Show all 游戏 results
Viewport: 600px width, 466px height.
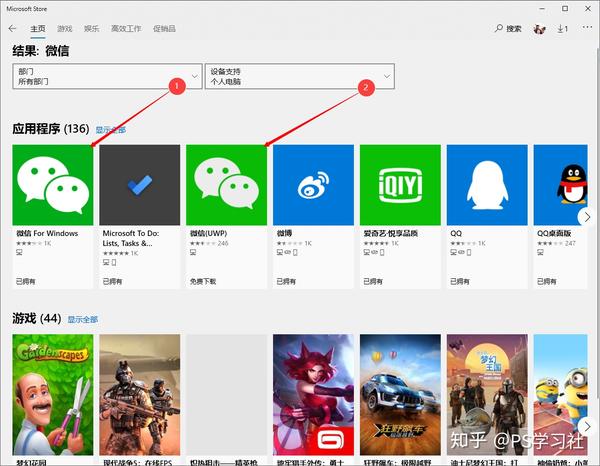pos(83,319)
